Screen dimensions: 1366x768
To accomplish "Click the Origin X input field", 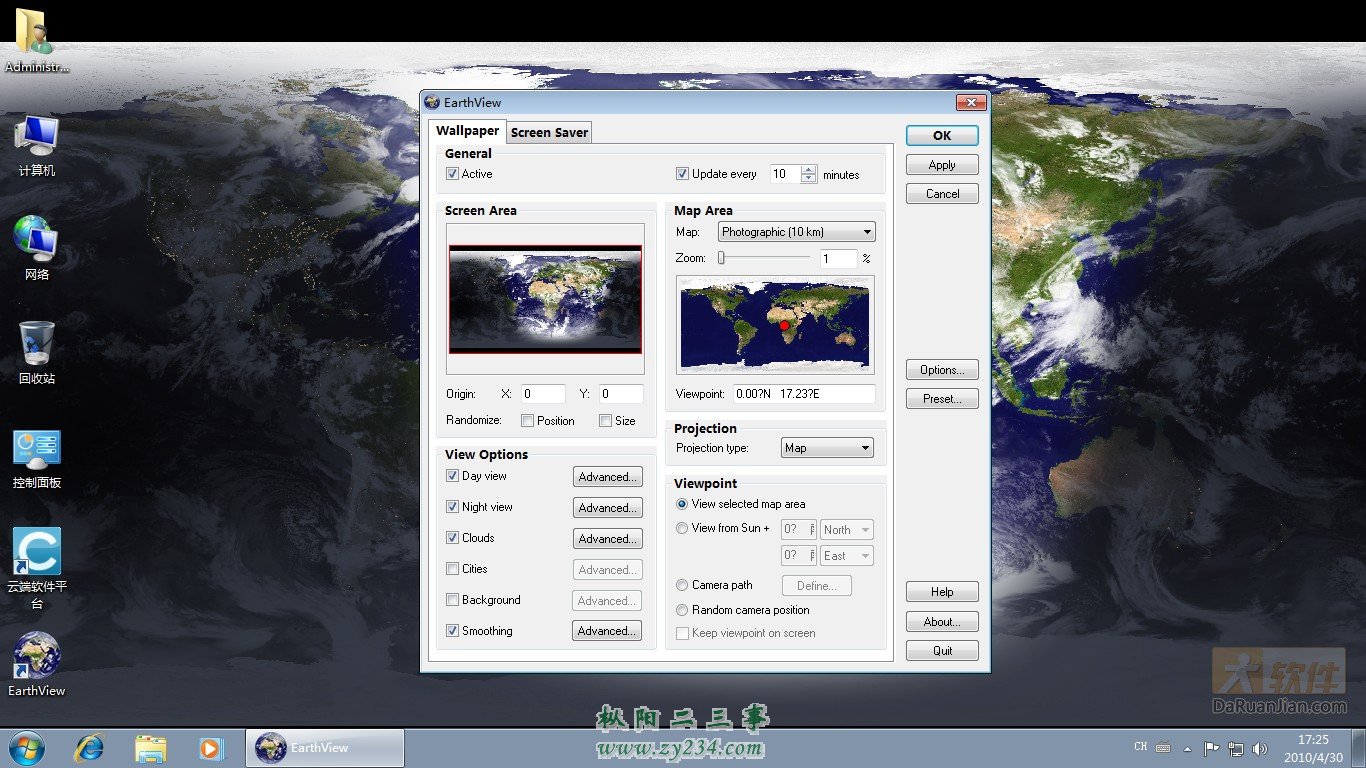I will (543, 394).
